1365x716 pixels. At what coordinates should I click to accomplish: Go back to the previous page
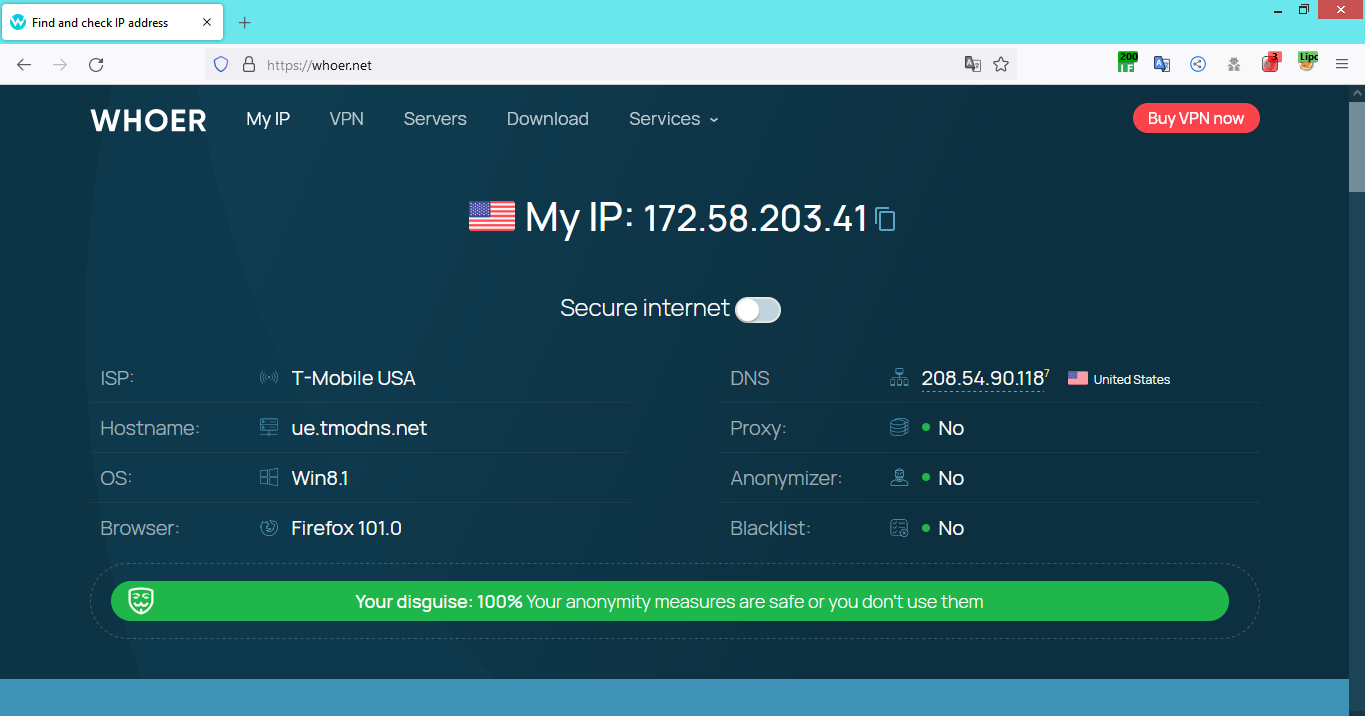click(x=24, y=65)
